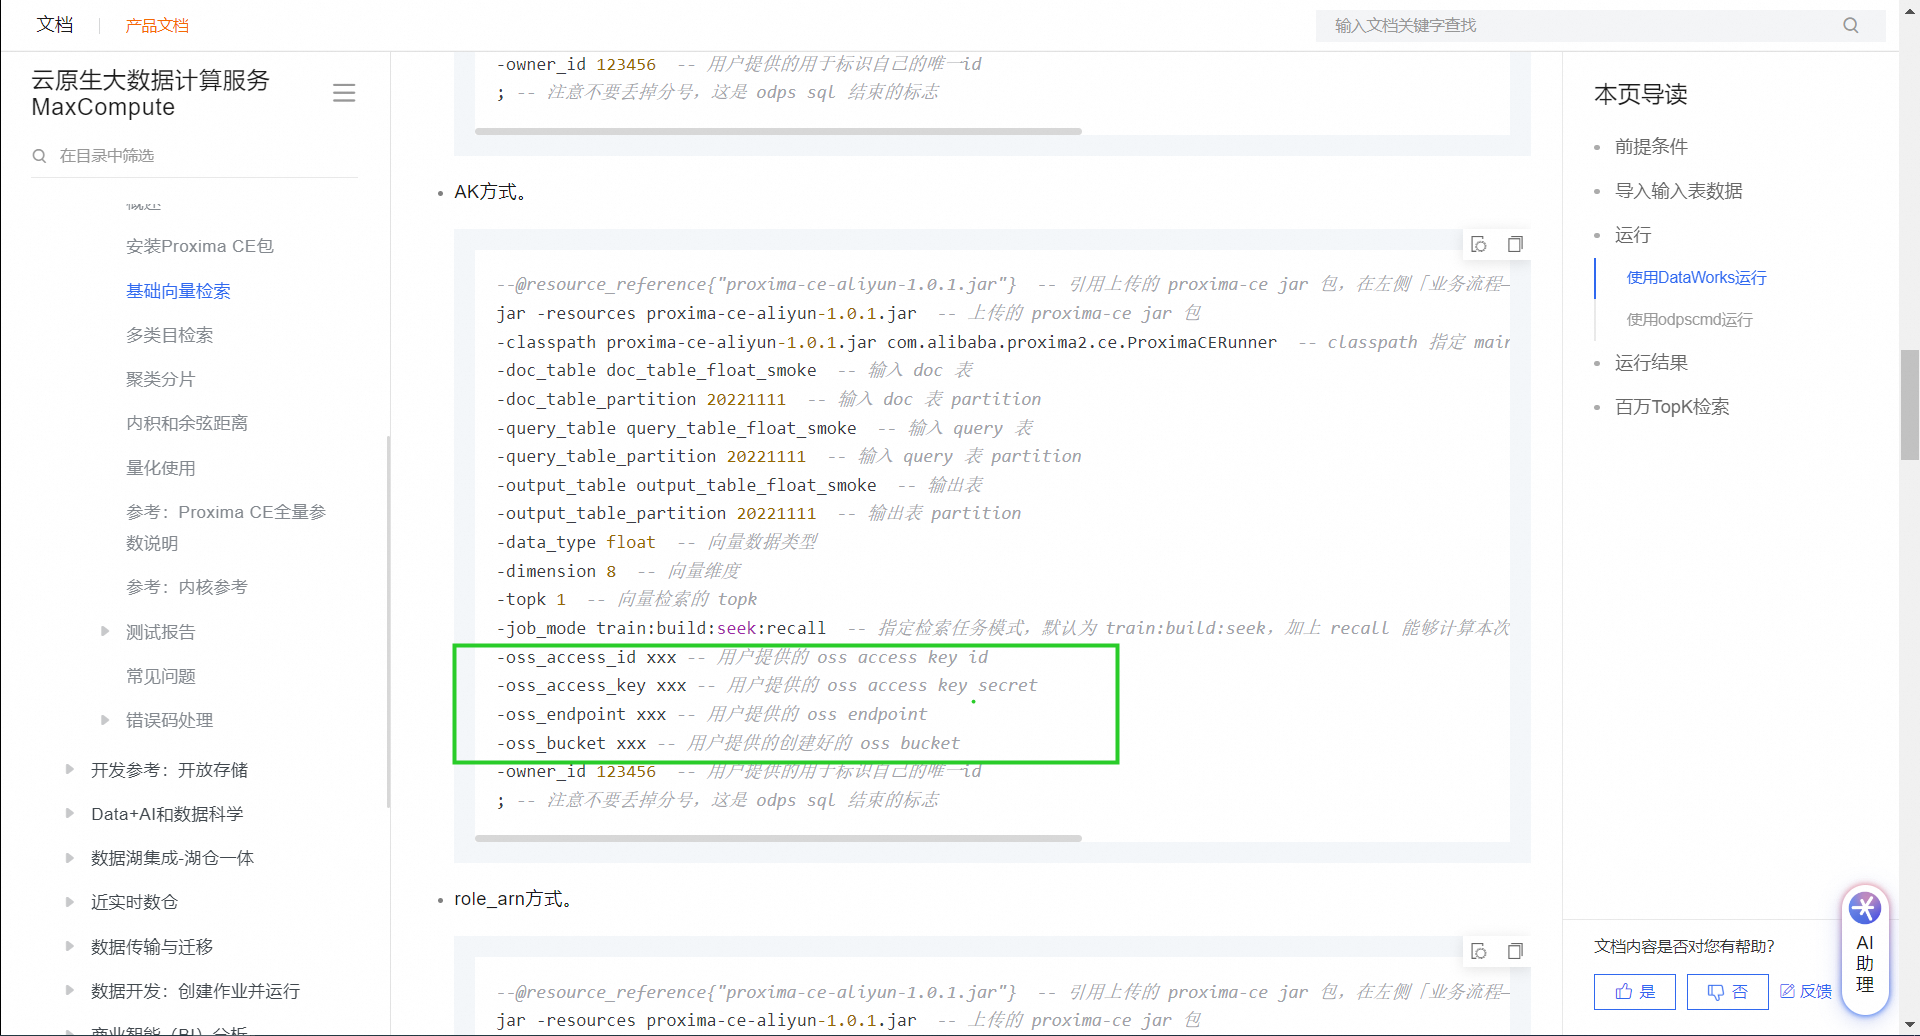This screenshot has height=1036, width=1920.
Task: Expand 数据开发：创建作业并运行 section
Action: (x=70, y=990)
